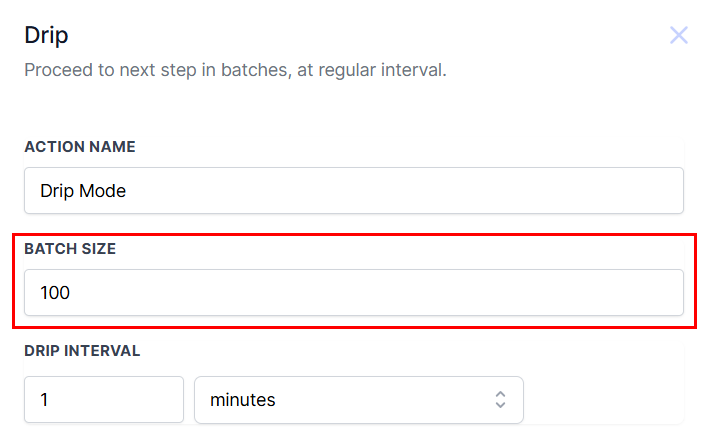This screenshot has width=714, height=446.
Task: Click into the Batch Size field
Action: 353,293
